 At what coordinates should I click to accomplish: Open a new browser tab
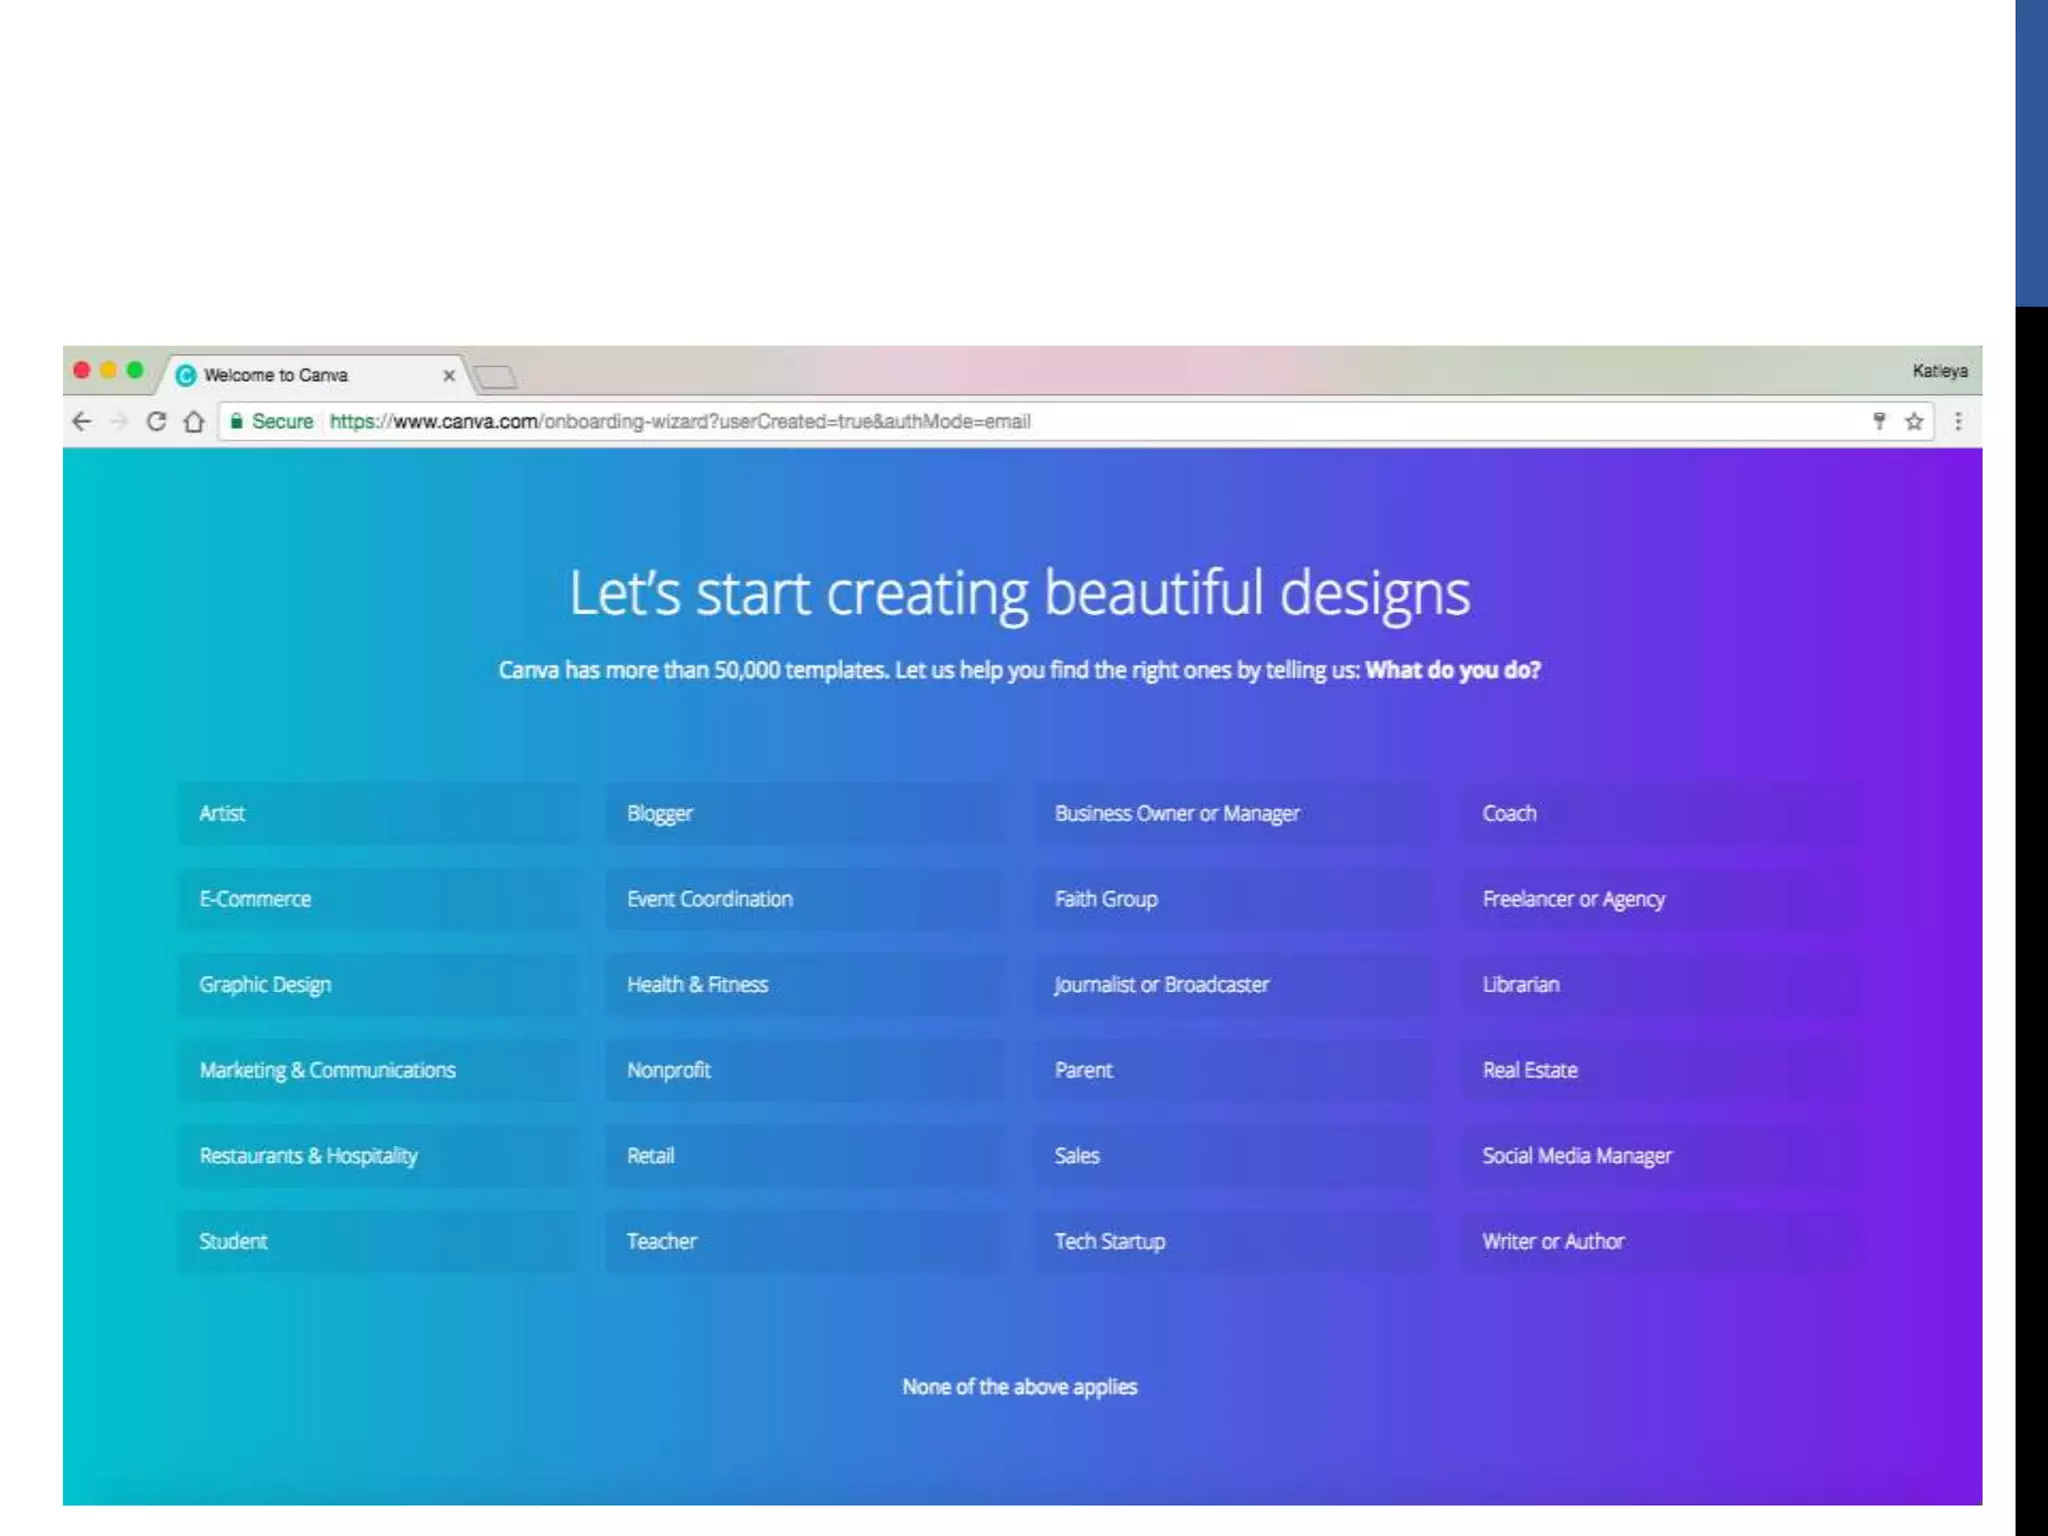pos(495,377)
